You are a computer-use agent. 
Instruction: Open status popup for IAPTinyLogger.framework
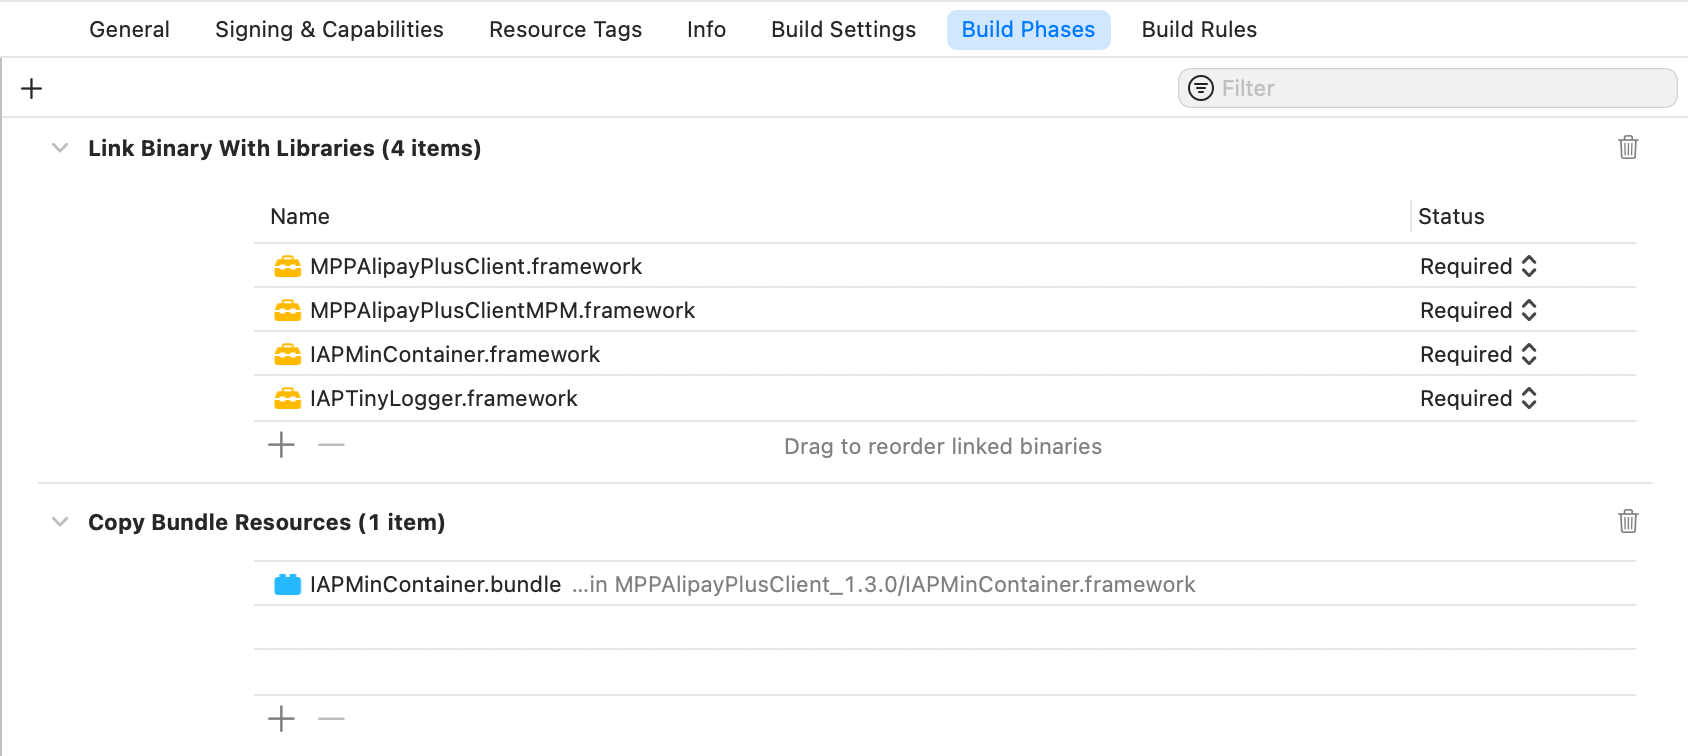(1478, 399)
